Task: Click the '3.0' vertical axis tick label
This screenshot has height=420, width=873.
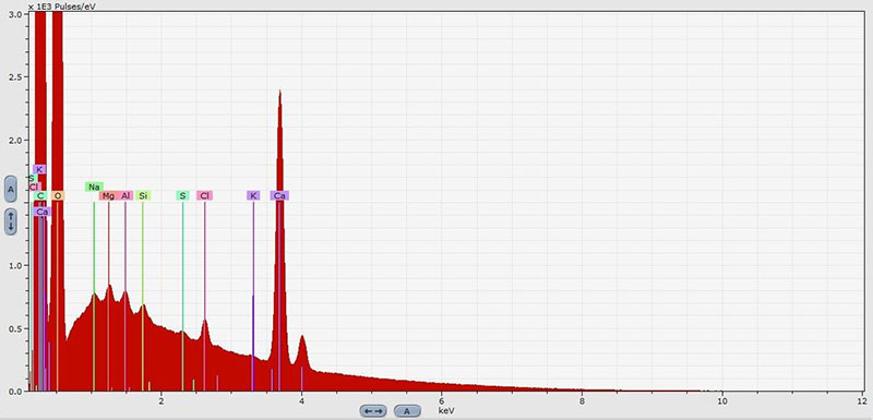Action: tap(16, 14)
